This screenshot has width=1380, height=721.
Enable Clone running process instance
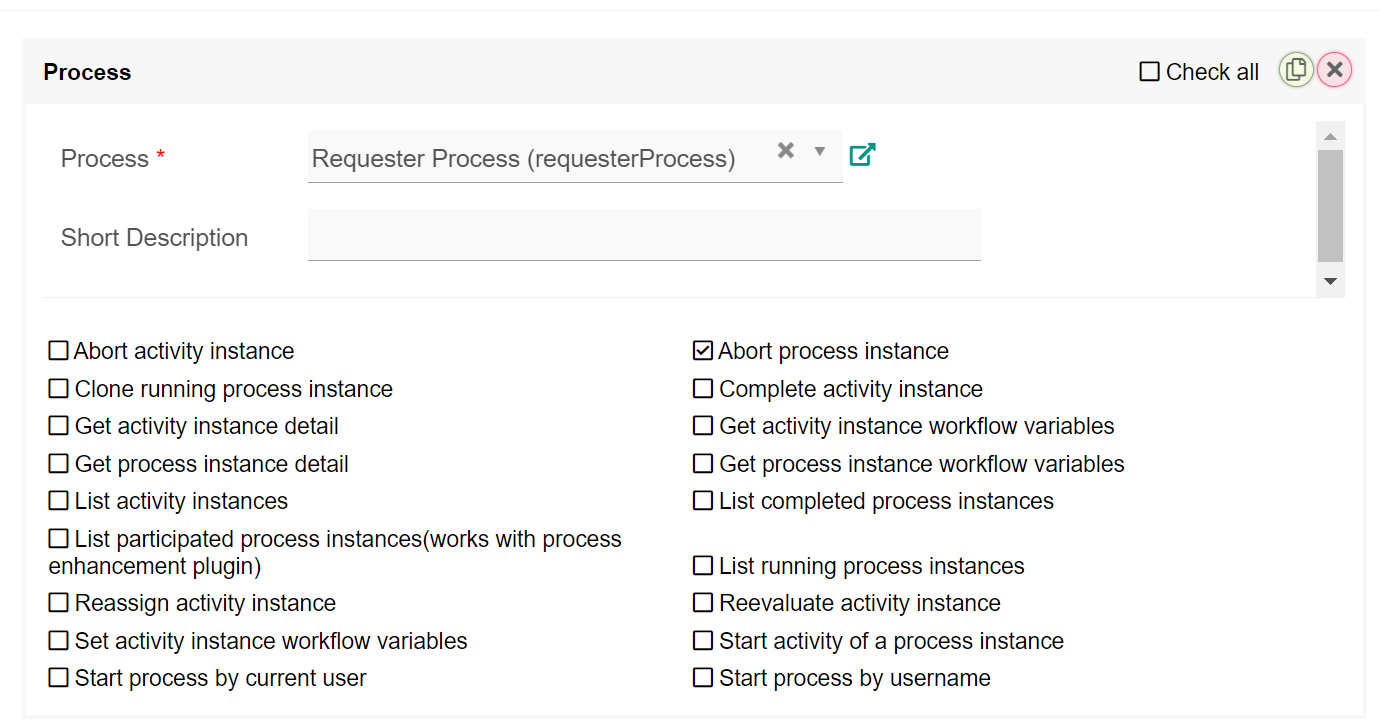(x=59, y=389)
